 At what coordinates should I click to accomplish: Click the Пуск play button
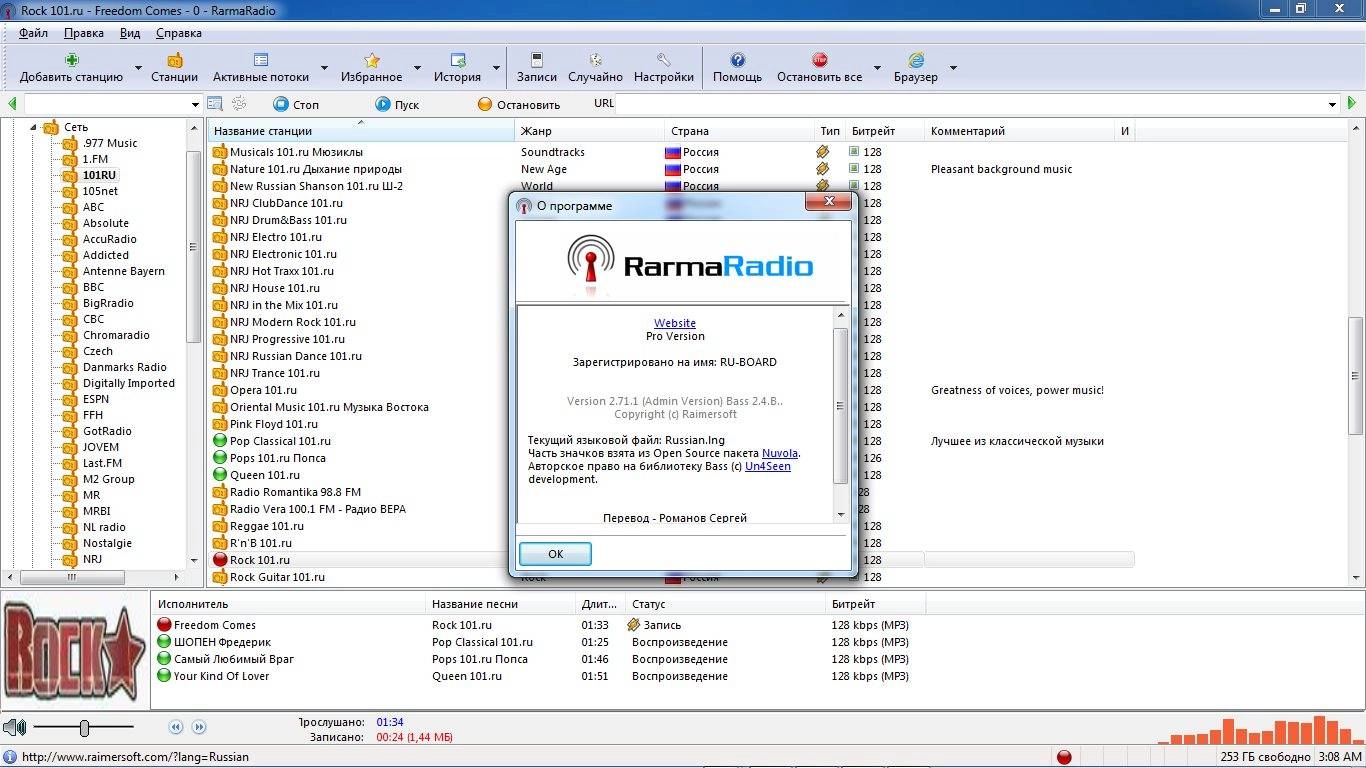tap(397, 104)
